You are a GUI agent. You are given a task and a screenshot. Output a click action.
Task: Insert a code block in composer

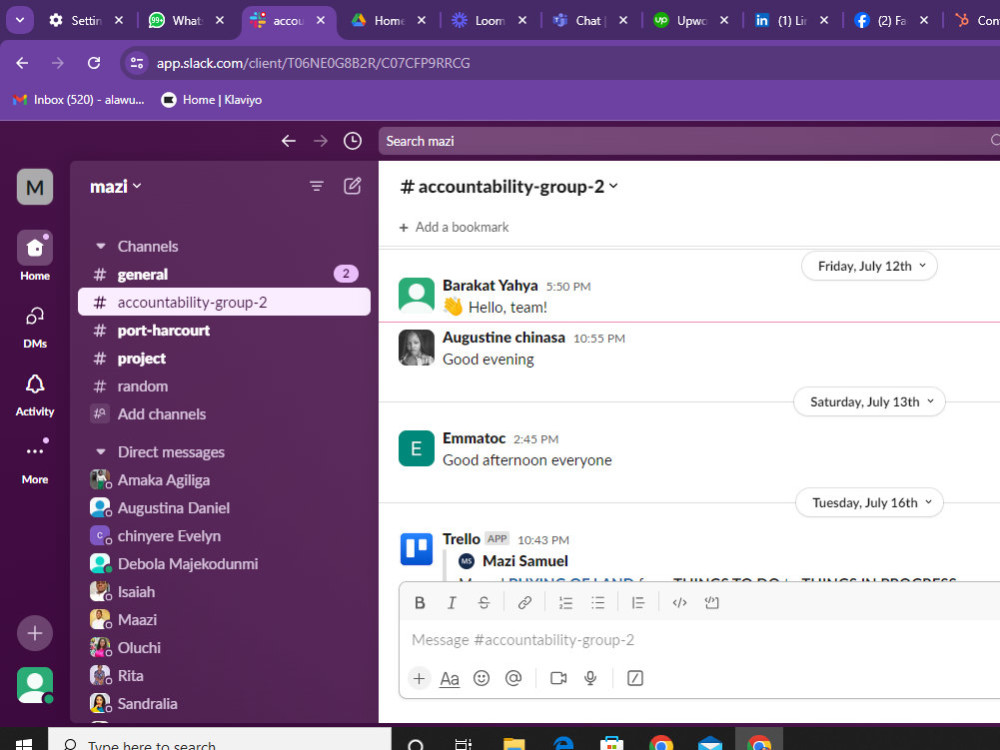tap(712, 603)
